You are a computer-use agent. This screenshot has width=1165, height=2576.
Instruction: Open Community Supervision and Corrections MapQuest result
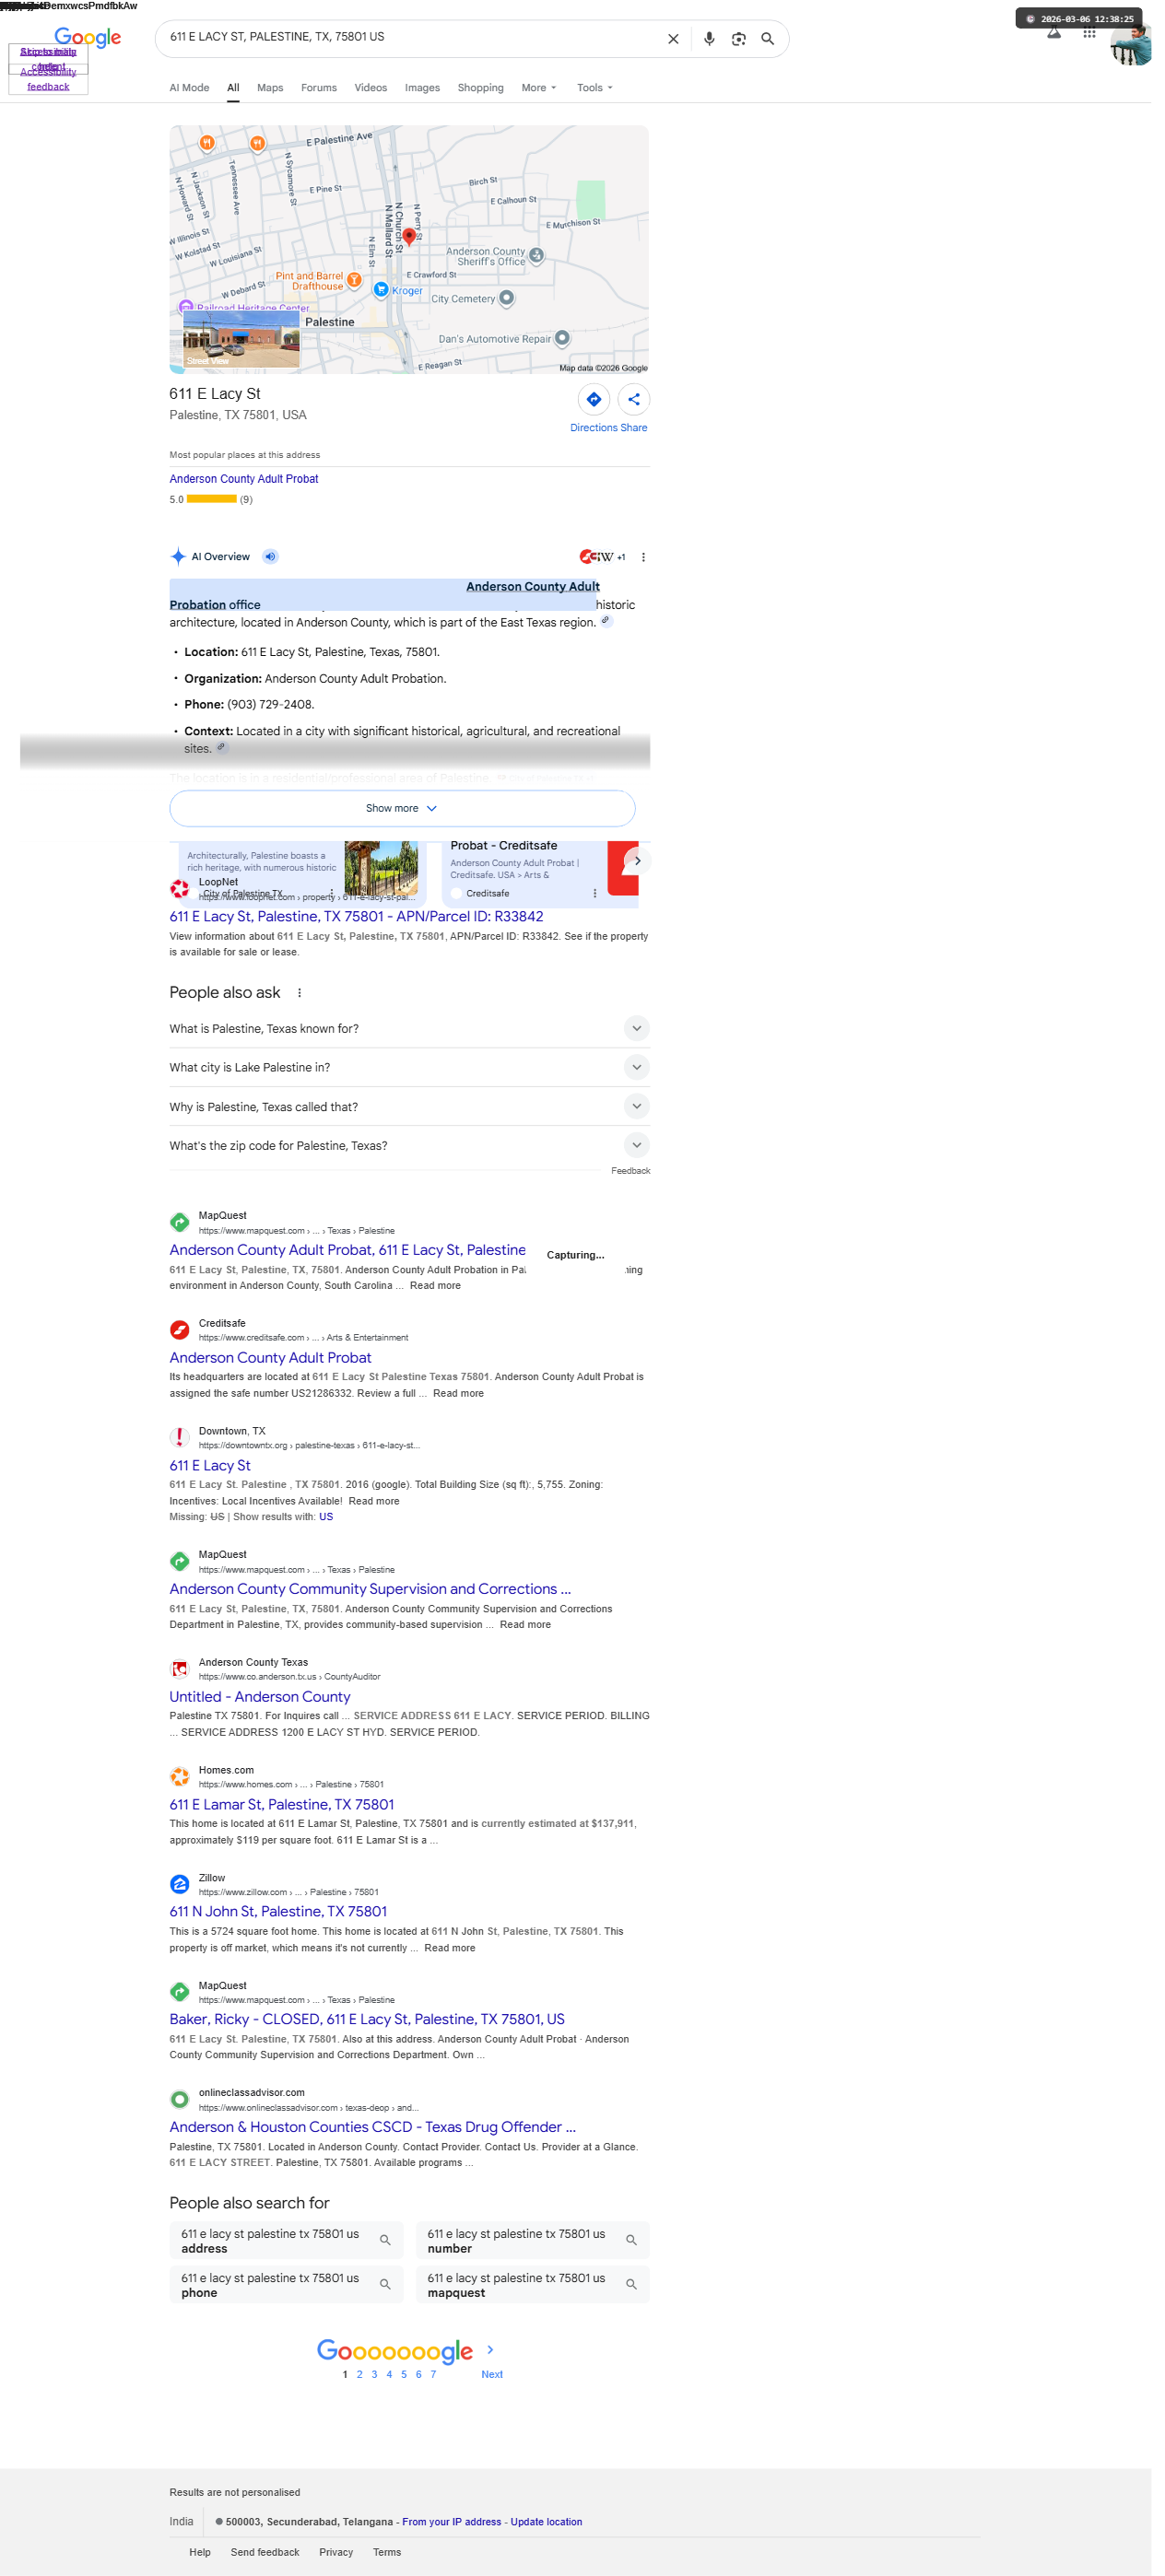(x=370, y=1589)
